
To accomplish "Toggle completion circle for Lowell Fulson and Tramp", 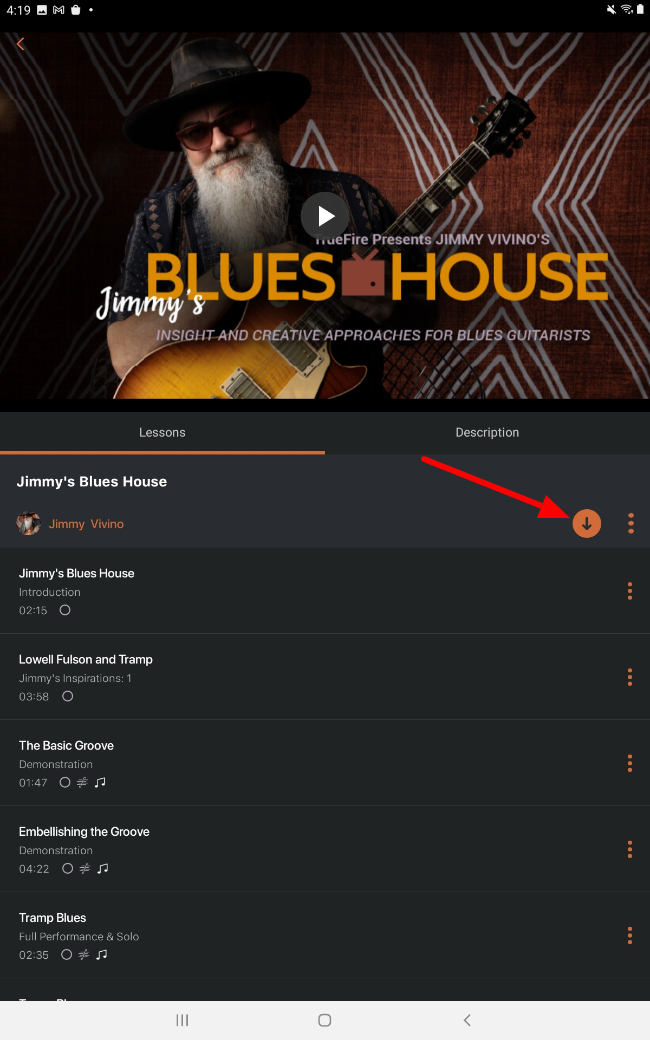I will (x=68, y=696).
